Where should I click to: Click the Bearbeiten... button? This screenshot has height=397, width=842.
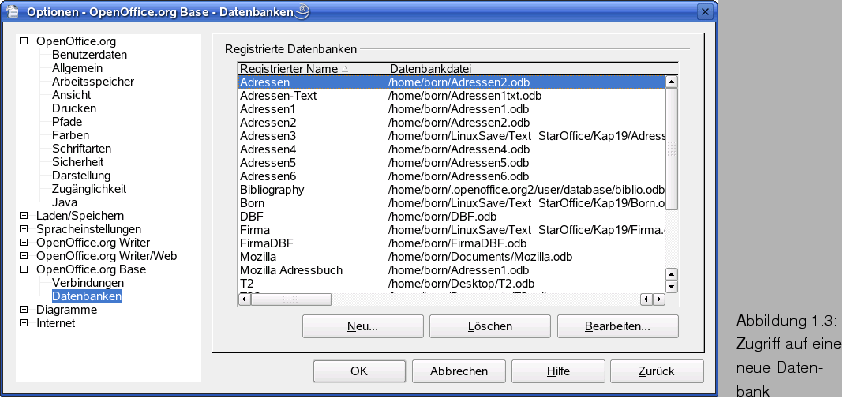point(618,326)
